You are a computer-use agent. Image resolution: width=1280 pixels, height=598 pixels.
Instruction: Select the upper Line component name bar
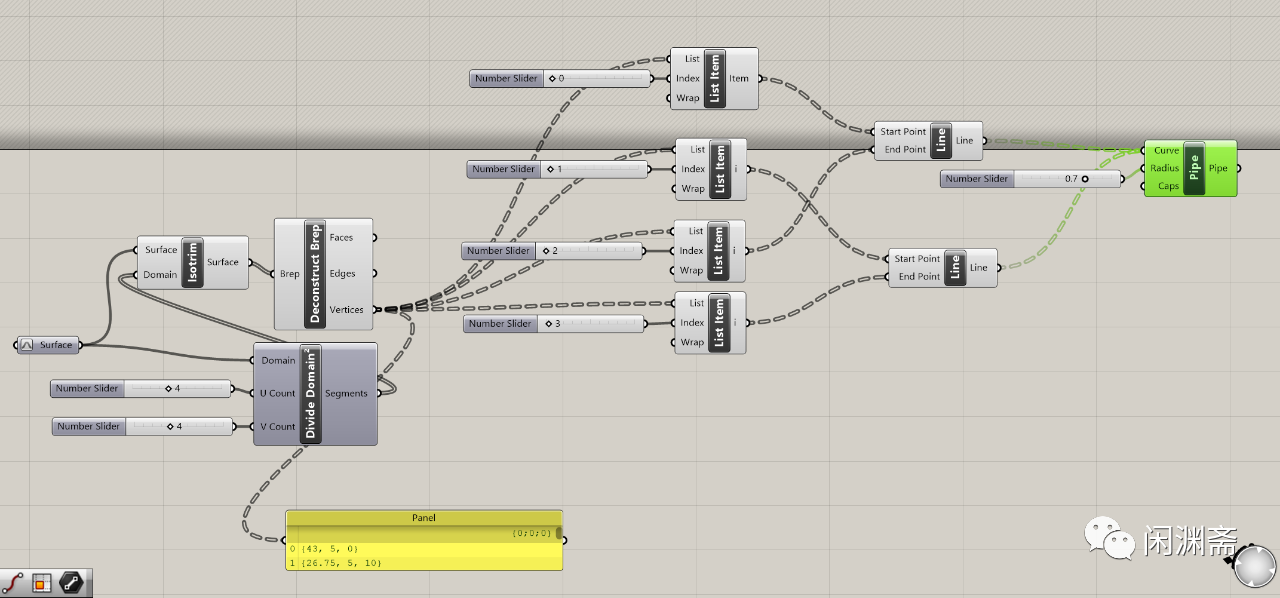click(940, 141)
